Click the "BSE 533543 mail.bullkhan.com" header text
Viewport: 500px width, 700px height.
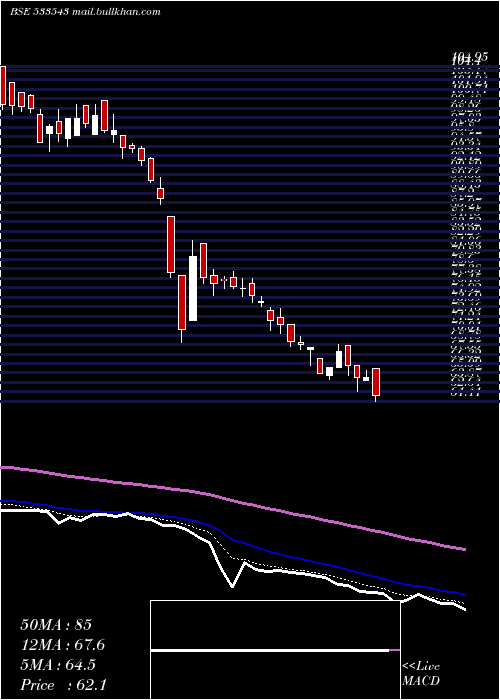(x=85, y=12)
